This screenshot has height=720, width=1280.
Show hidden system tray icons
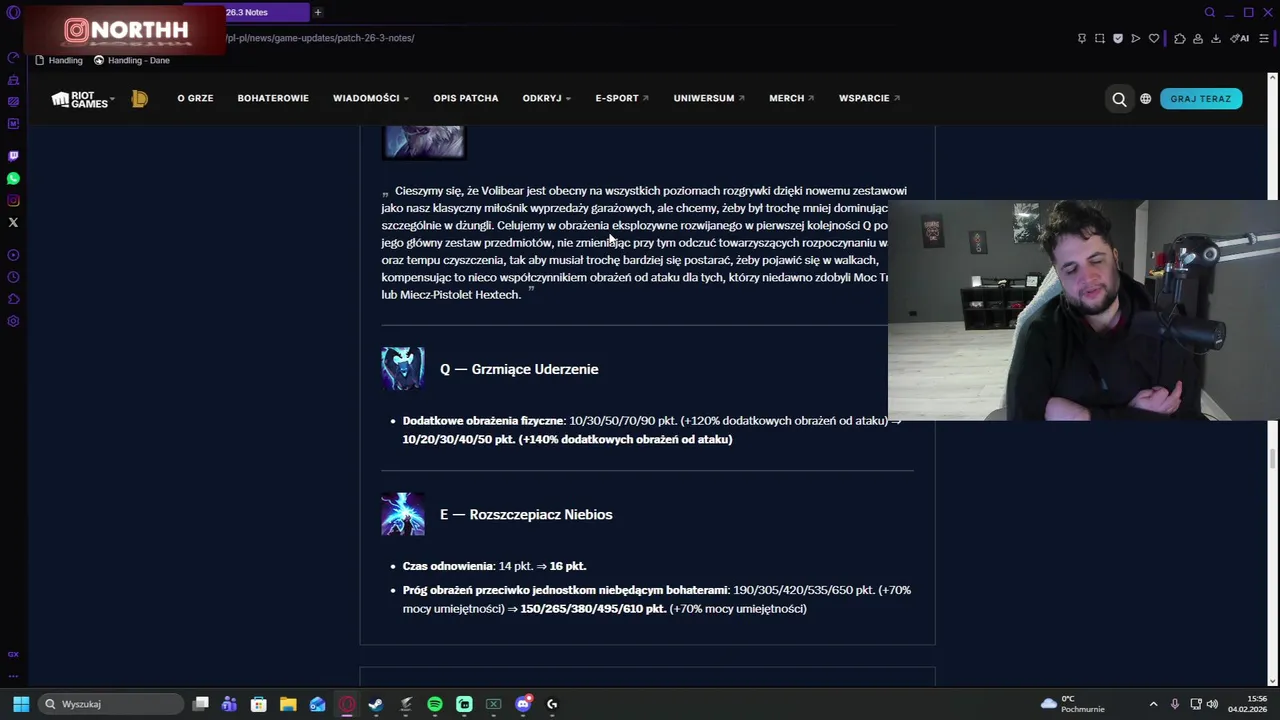pyautogui.click(x=1153, y=704)
